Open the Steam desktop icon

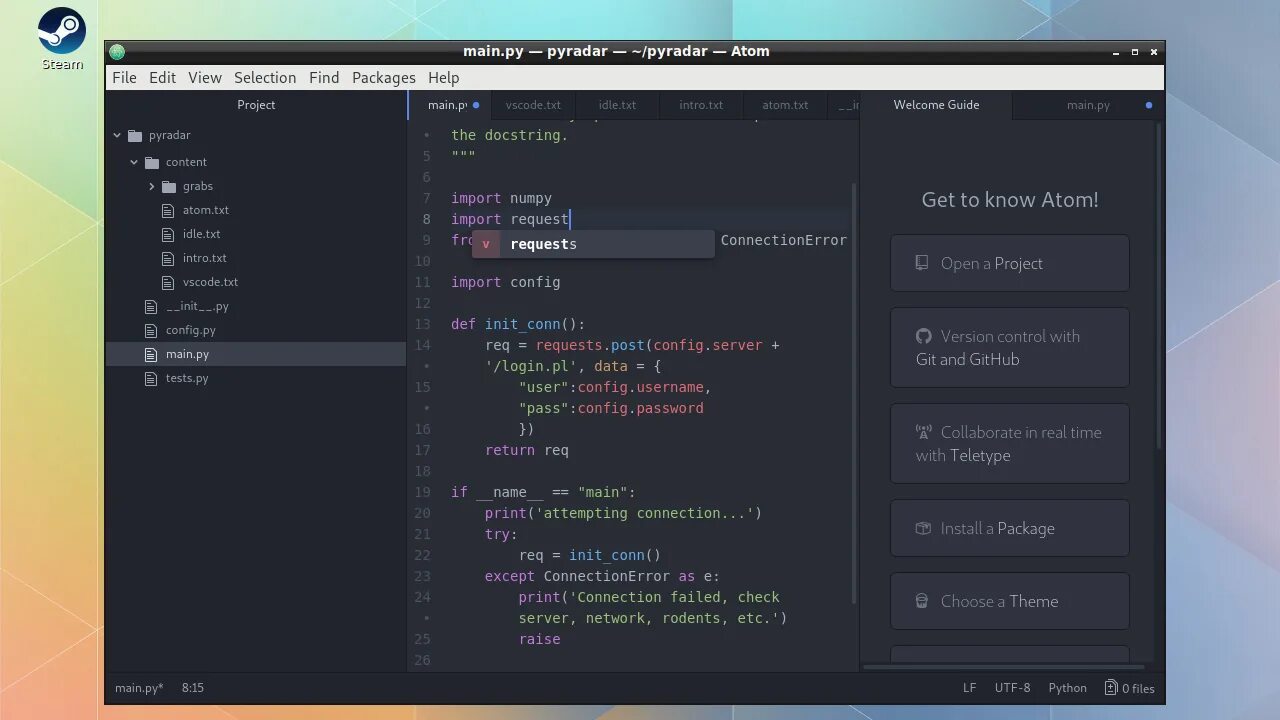pyautogui.click(x=62, y=40)
